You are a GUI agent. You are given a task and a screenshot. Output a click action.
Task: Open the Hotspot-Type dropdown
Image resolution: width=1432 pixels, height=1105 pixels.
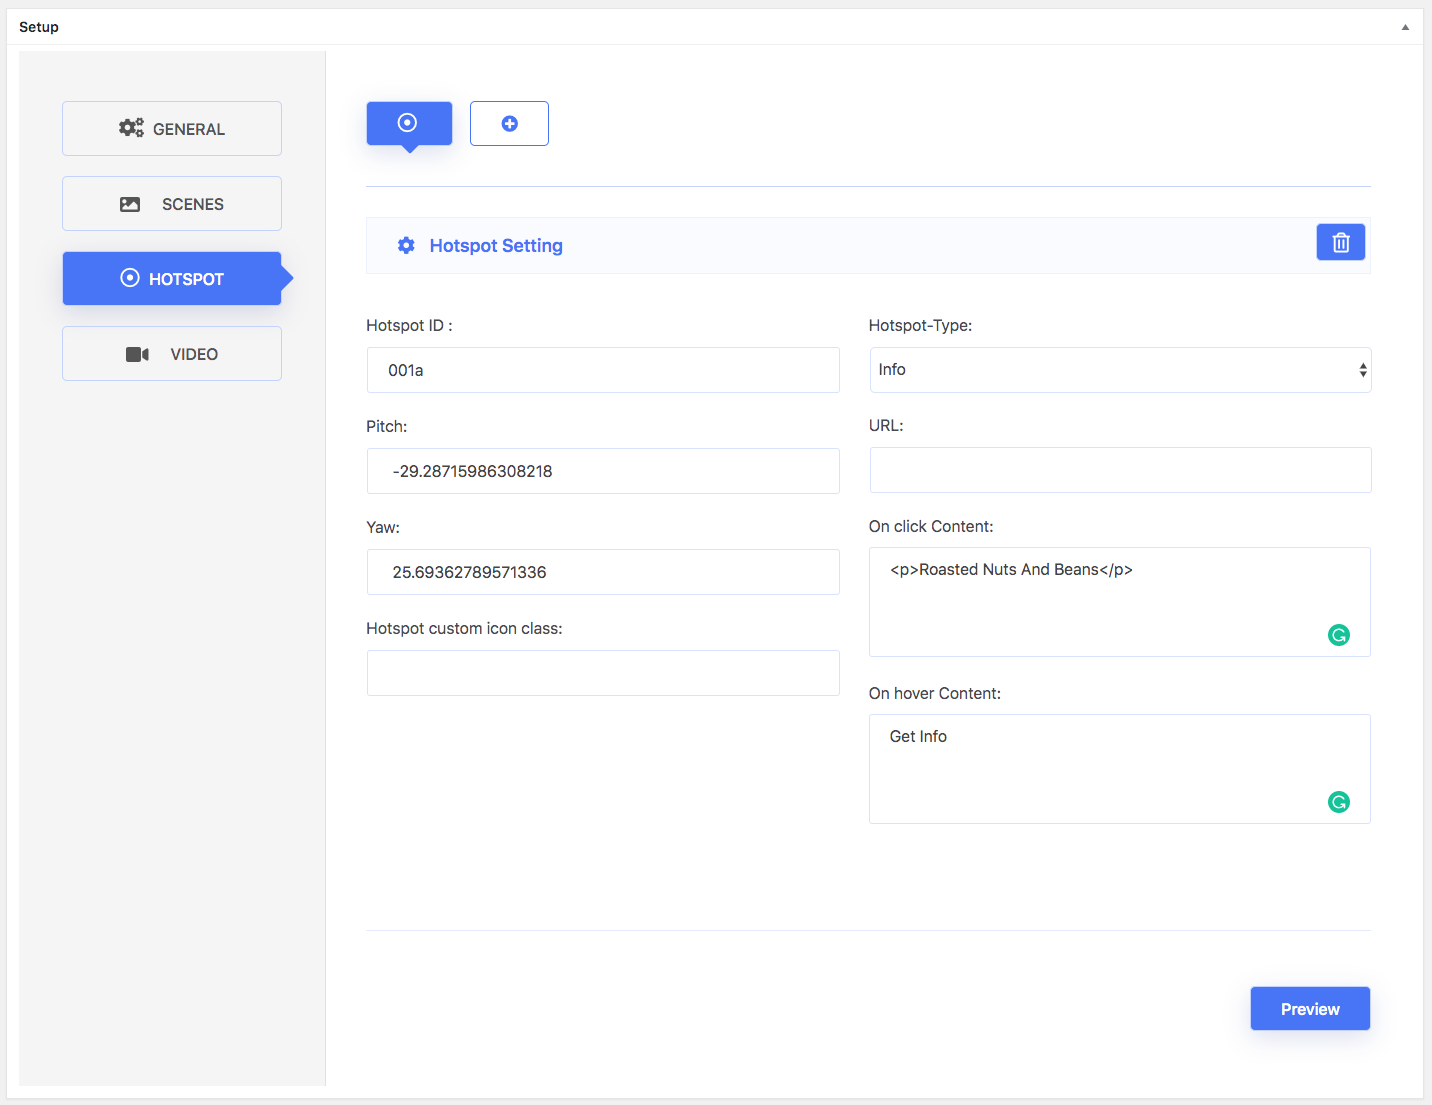1119,370
